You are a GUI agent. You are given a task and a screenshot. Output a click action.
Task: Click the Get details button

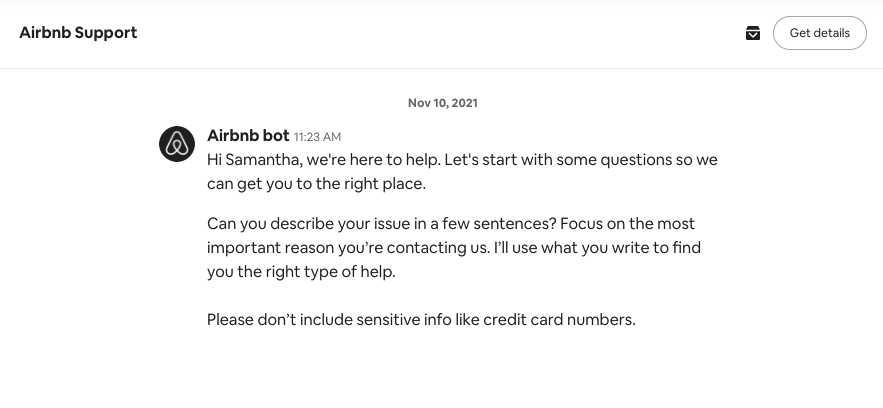pos(819,33)
